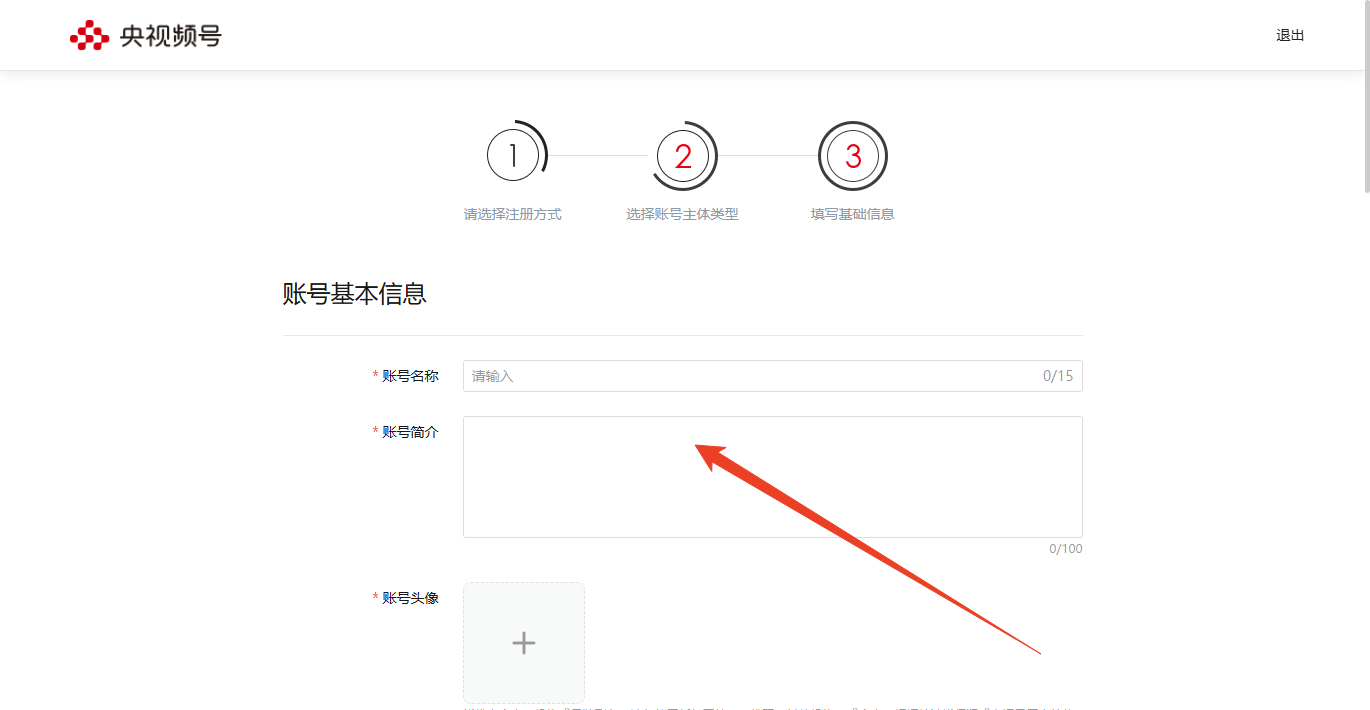
Task: Click the 账号基本信息 heading
Action: point(355,294)
